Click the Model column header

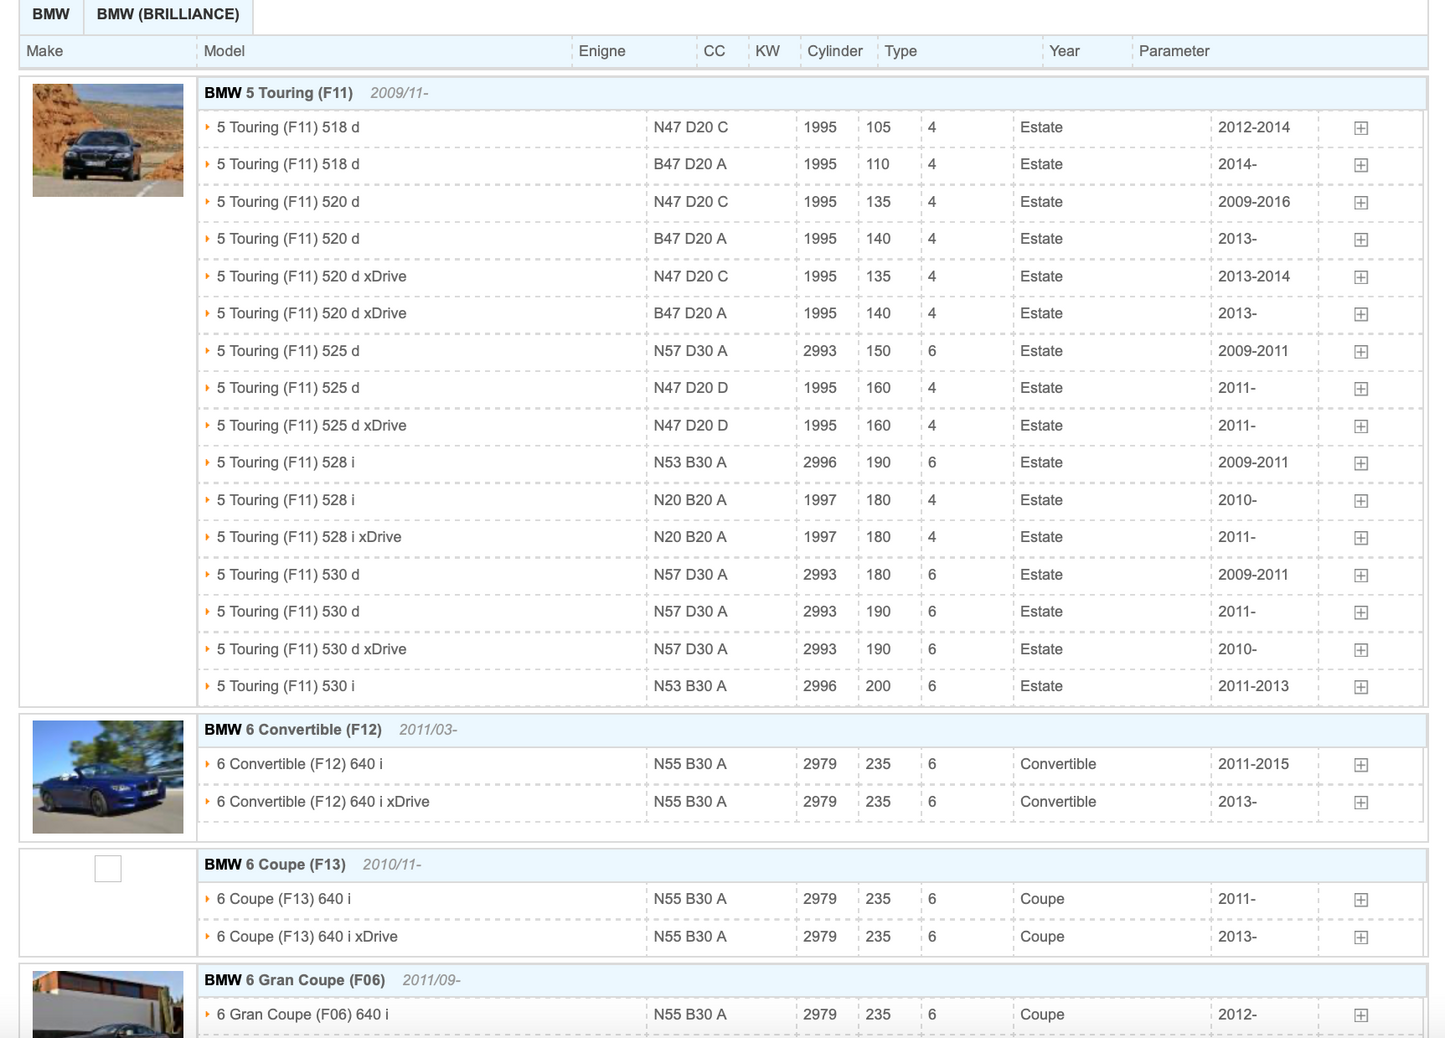[x=224, y=51]
